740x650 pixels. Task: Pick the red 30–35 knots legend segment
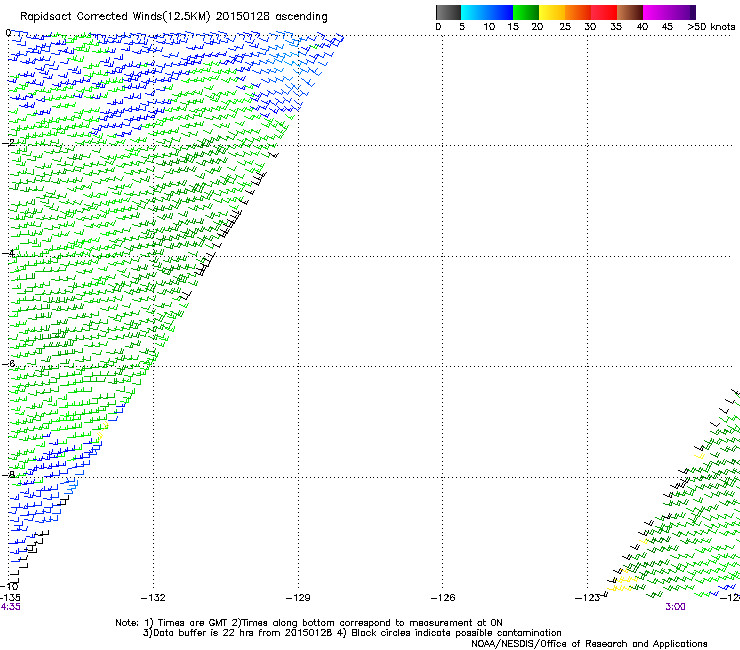pyautogui.click(x=604, y=12)
